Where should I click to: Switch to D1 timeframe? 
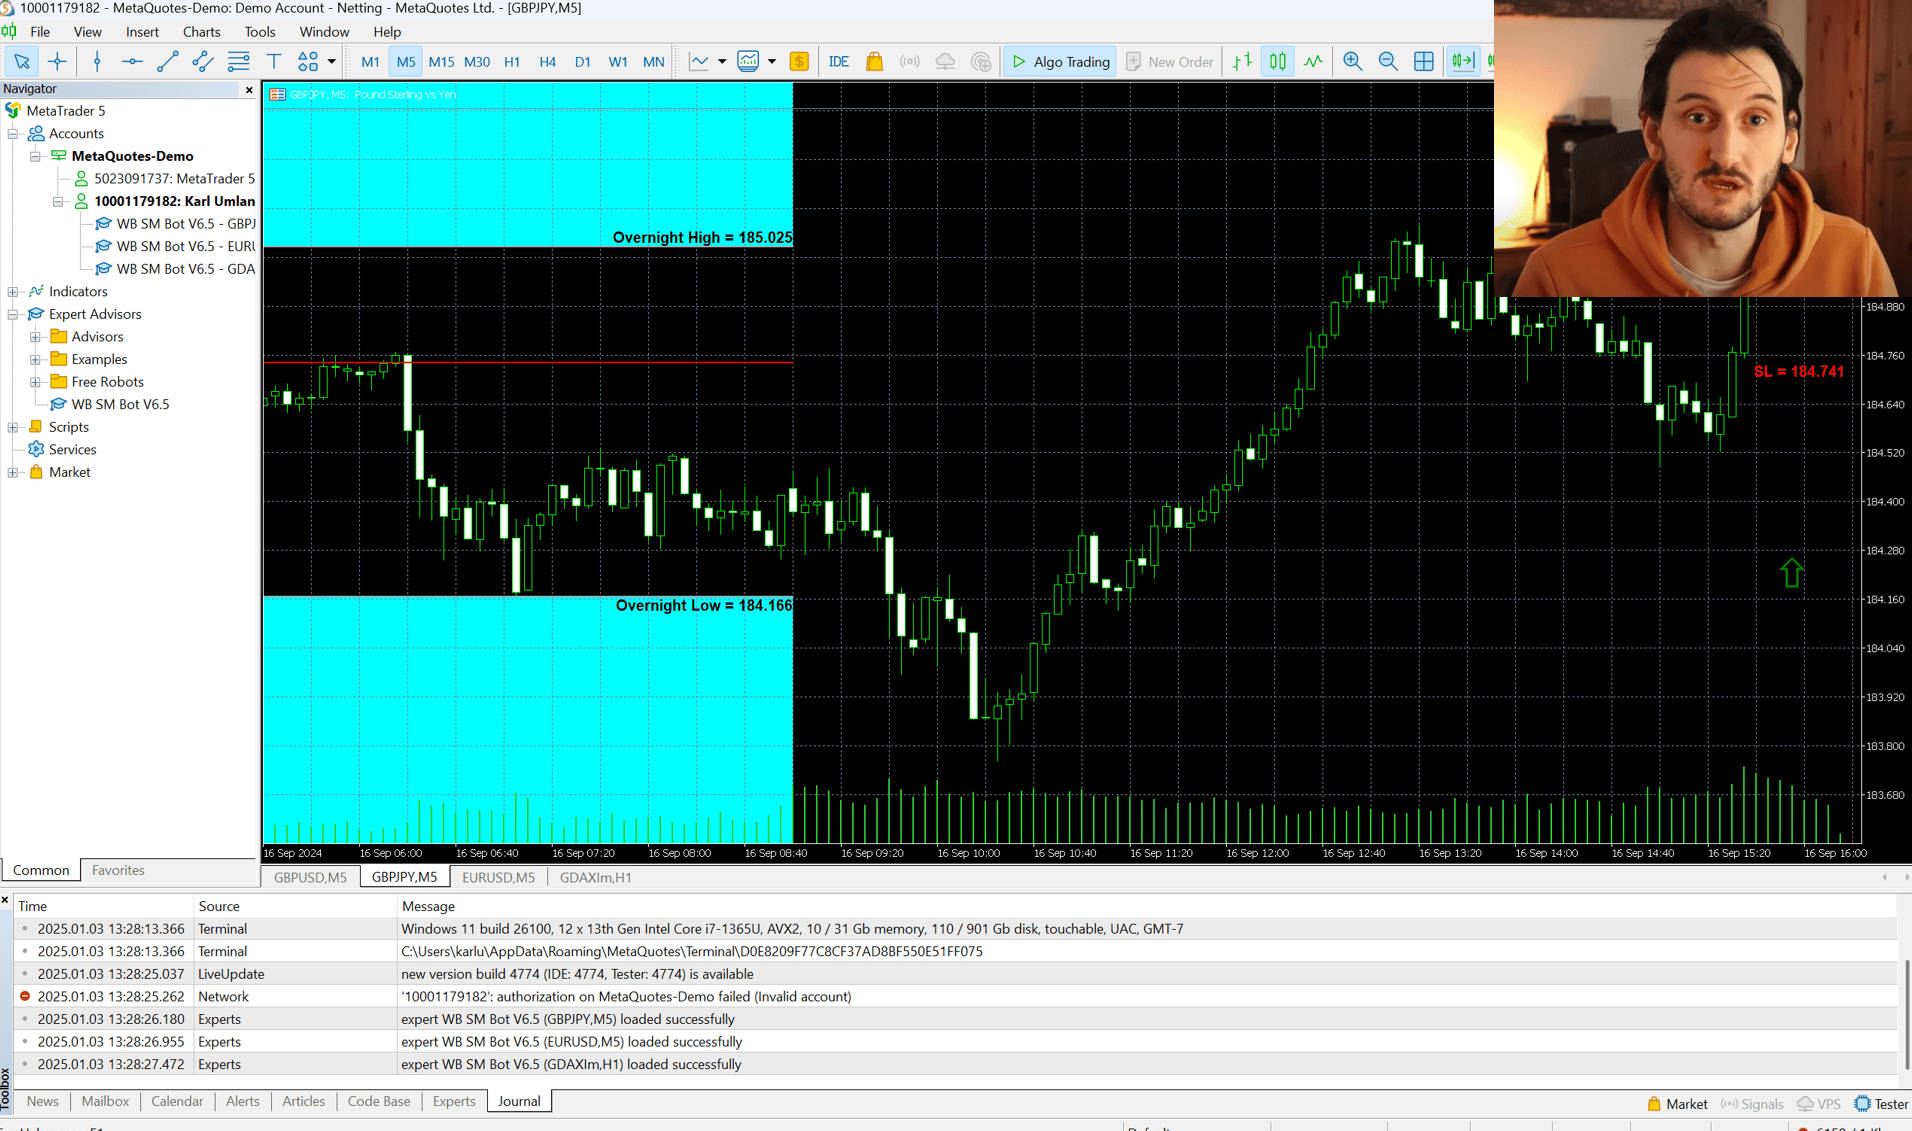[x=582, y=62]
